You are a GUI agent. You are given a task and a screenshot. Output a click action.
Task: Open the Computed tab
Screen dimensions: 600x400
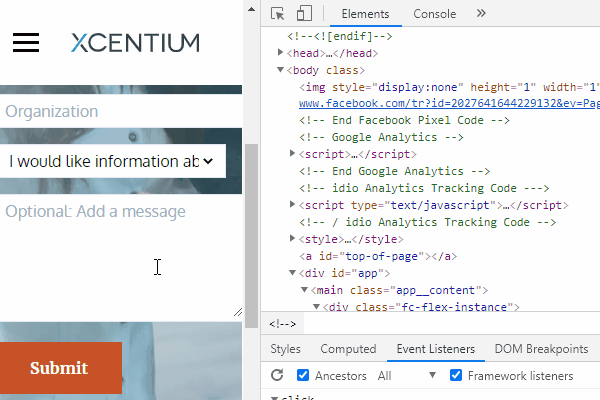[348, 349]
